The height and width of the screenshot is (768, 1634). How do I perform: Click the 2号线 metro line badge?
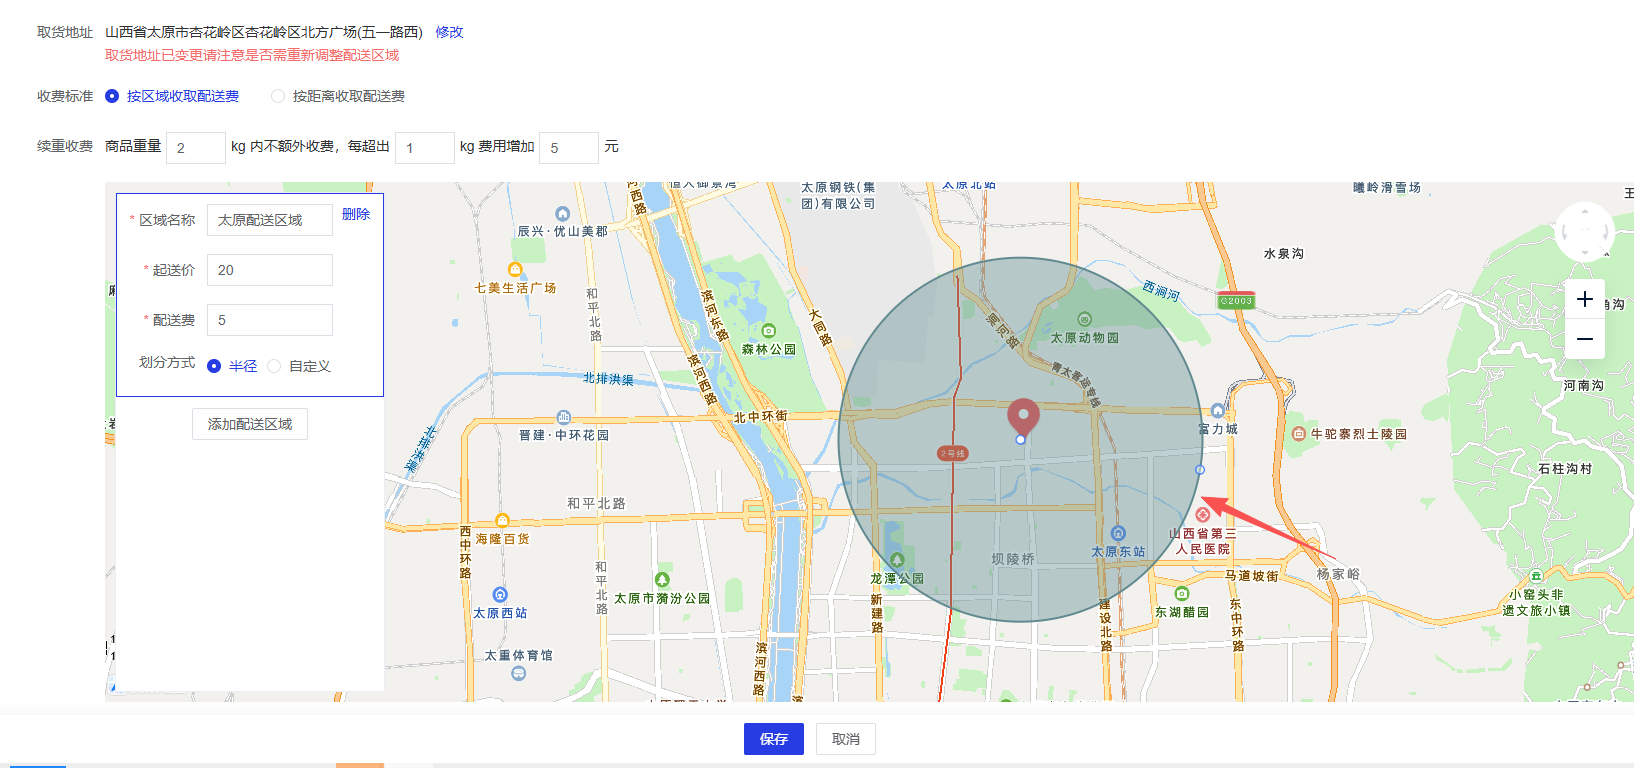(x=952, y=454)
